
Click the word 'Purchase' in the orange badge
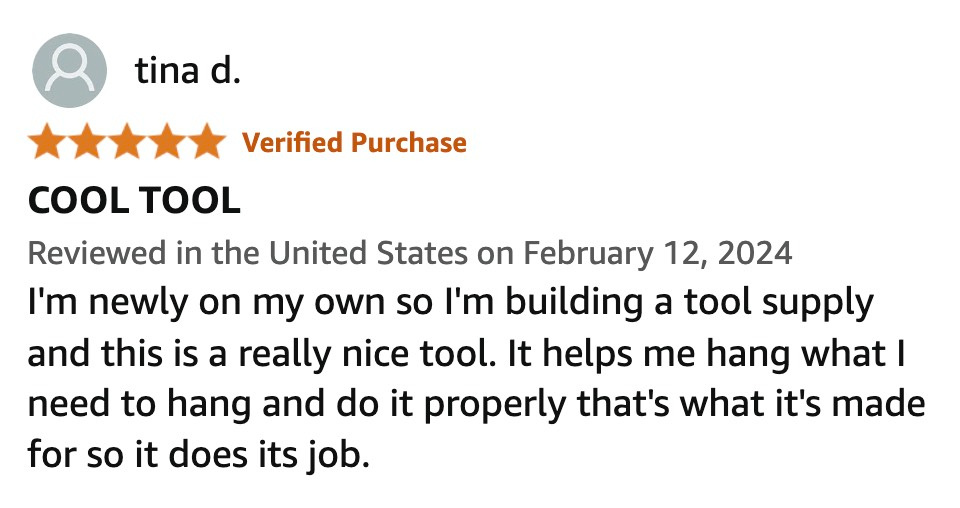409,143
